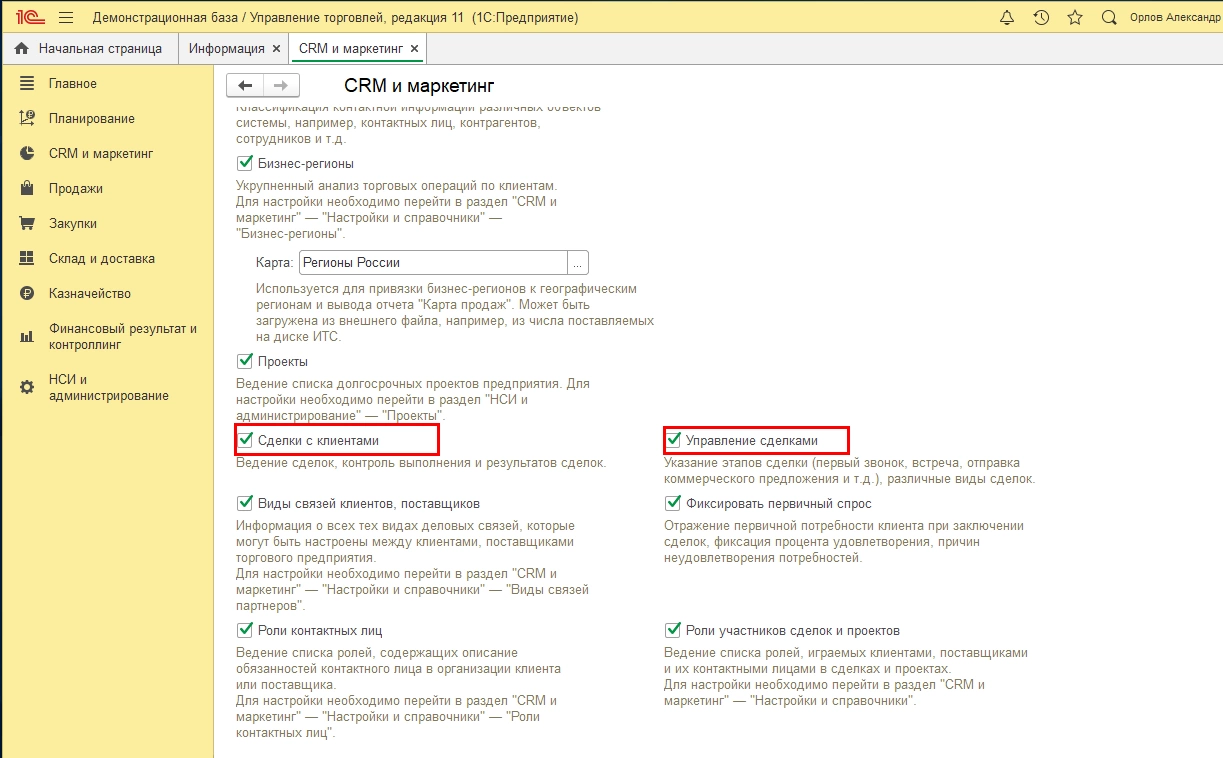
Task: Click the user name Орлов Александр
Action: 1175,18
